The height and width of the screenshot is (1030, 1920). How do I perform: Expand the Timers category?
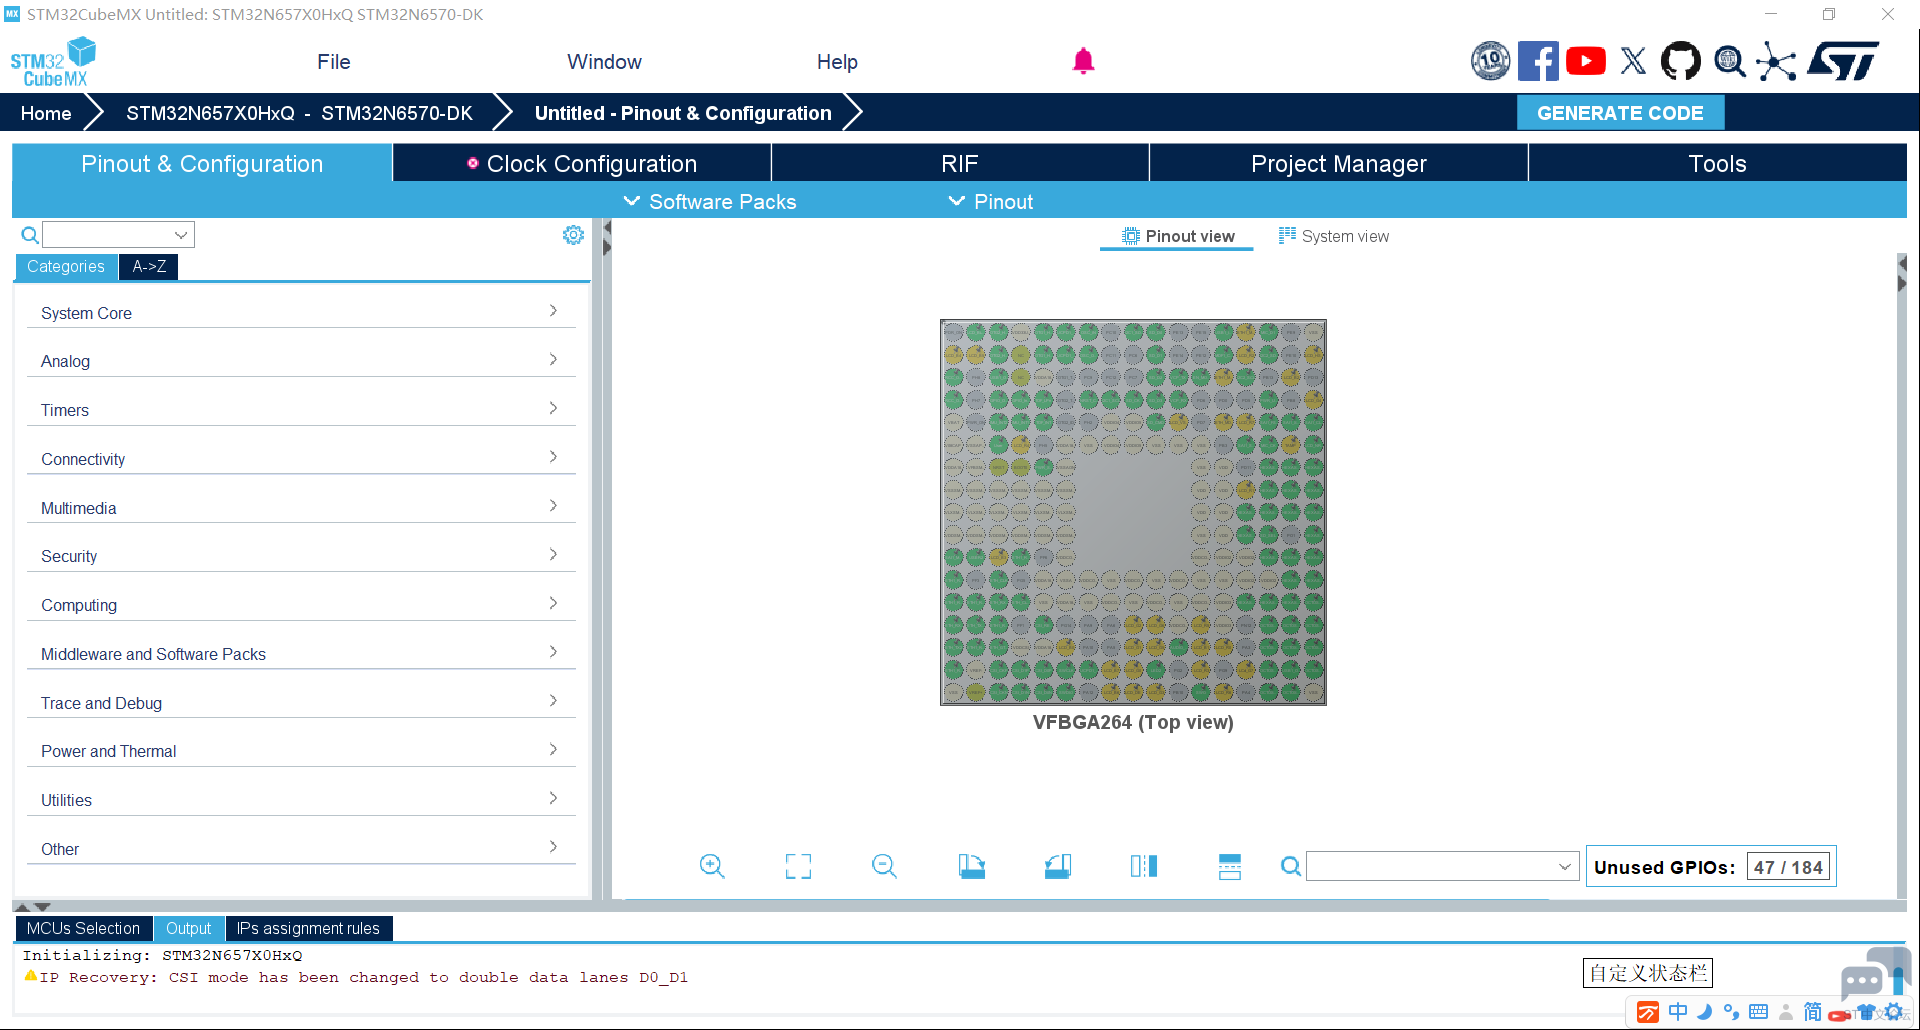(301, 410)
